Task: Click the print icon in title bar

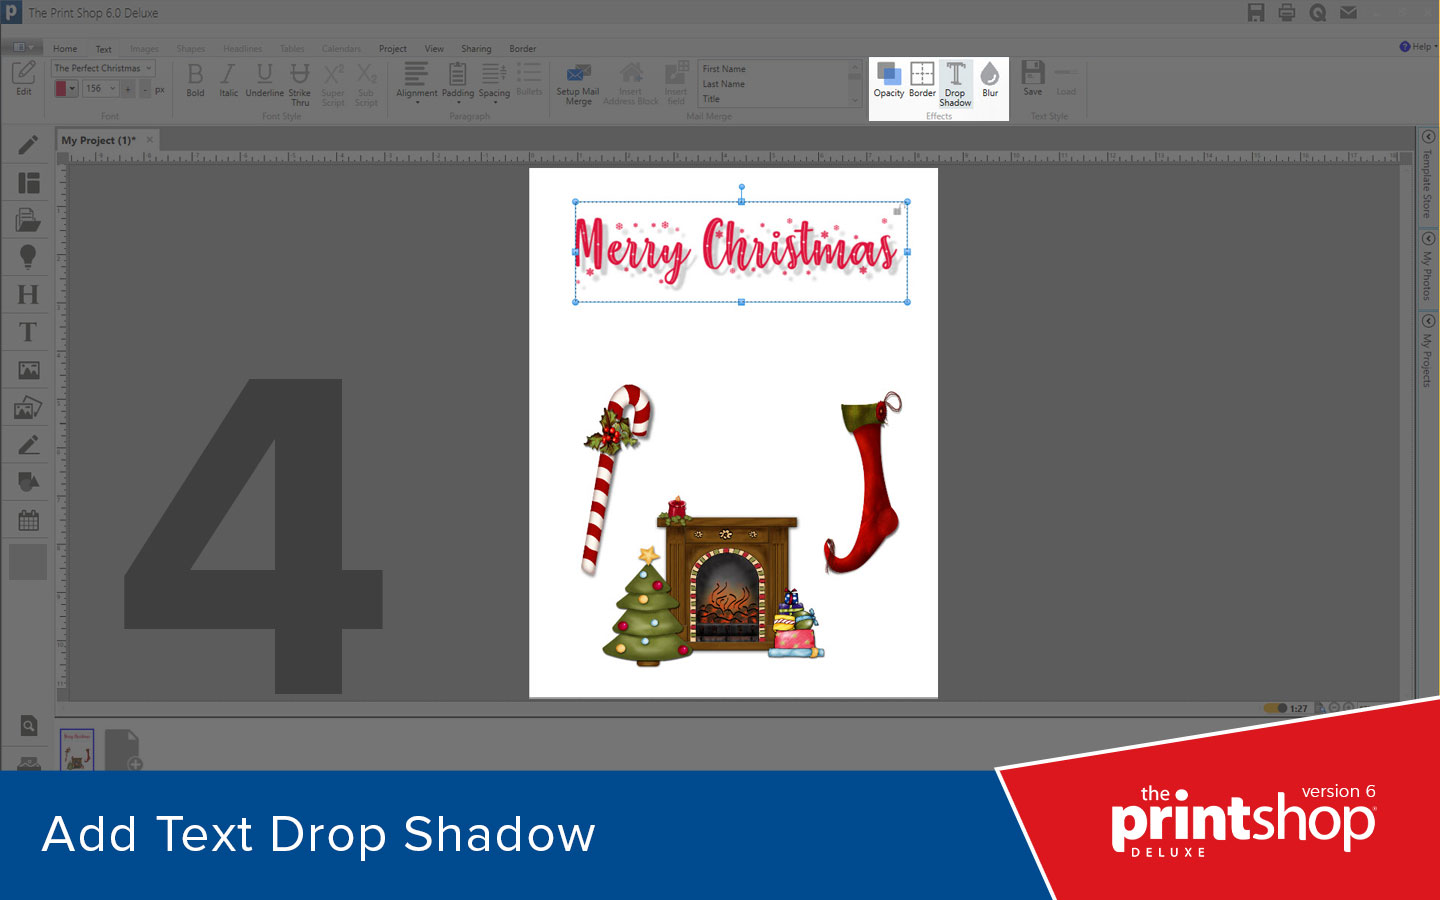Action: coord(1287,13)
